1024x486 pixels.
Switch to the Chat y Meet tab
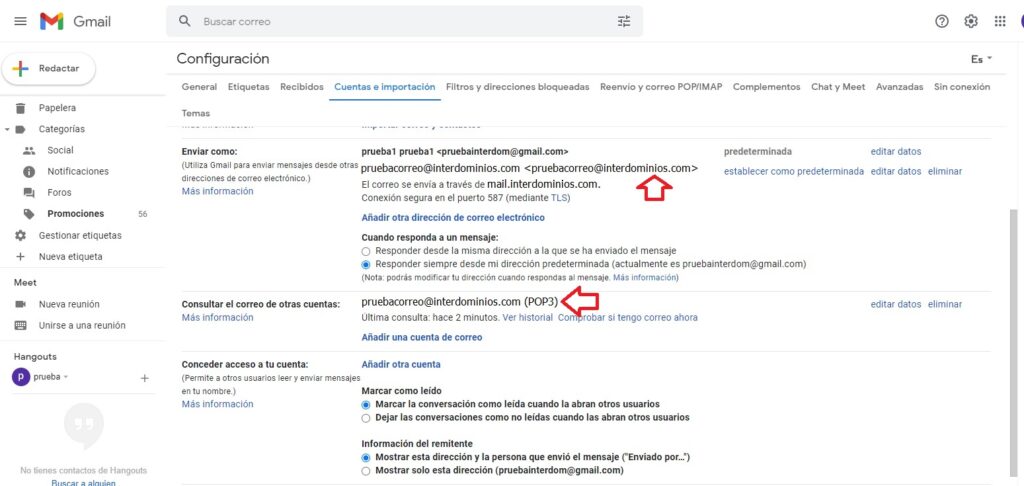point(838,87)
